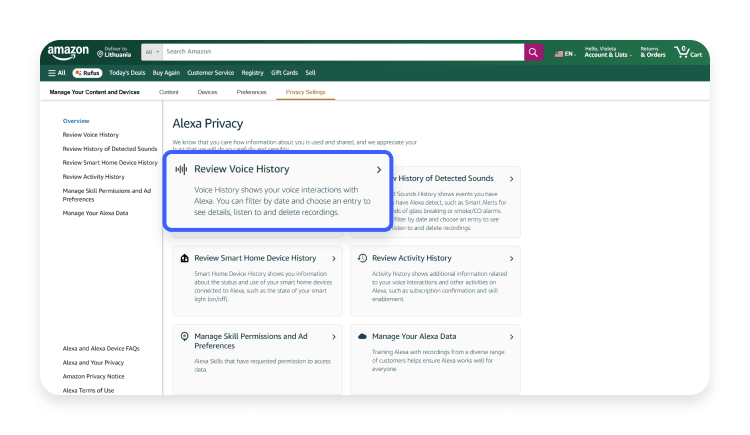Screen dimensions: 750x435
Task: Click the Sell link
Action: point(310,73)
